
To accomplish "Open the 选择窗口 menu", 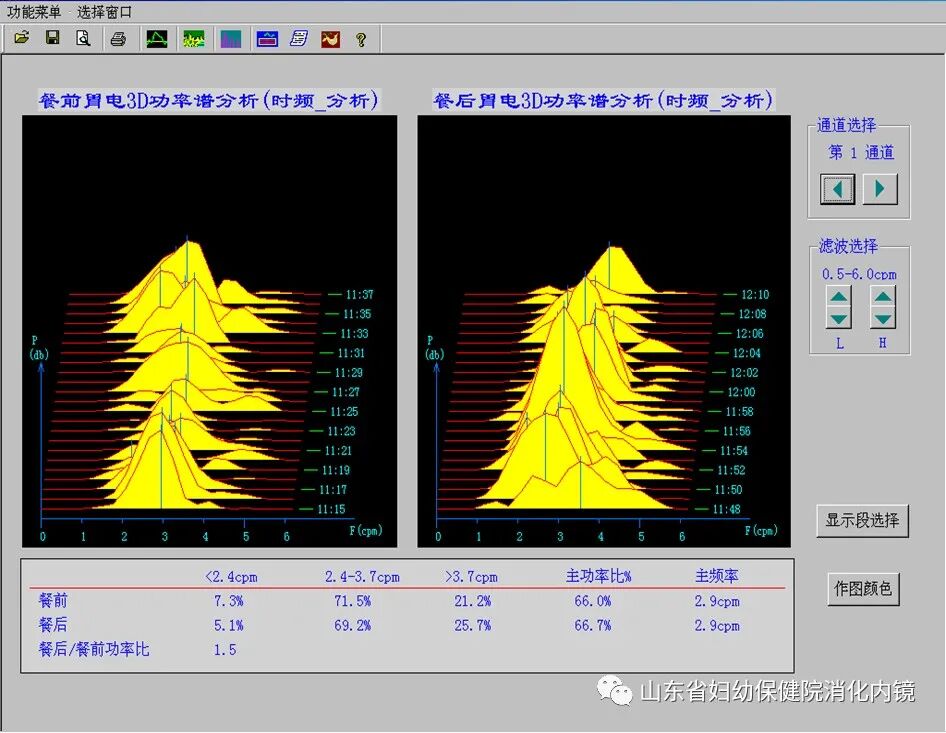I will click(x=104, y=12).
